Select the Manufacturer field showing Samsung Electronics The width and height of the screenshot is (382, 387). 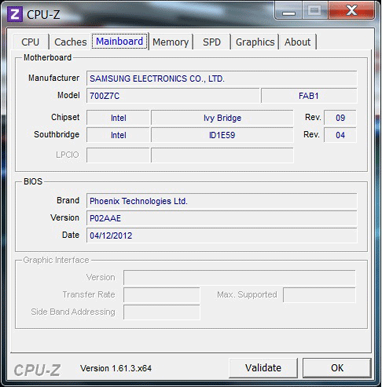(x=222, y=79)
